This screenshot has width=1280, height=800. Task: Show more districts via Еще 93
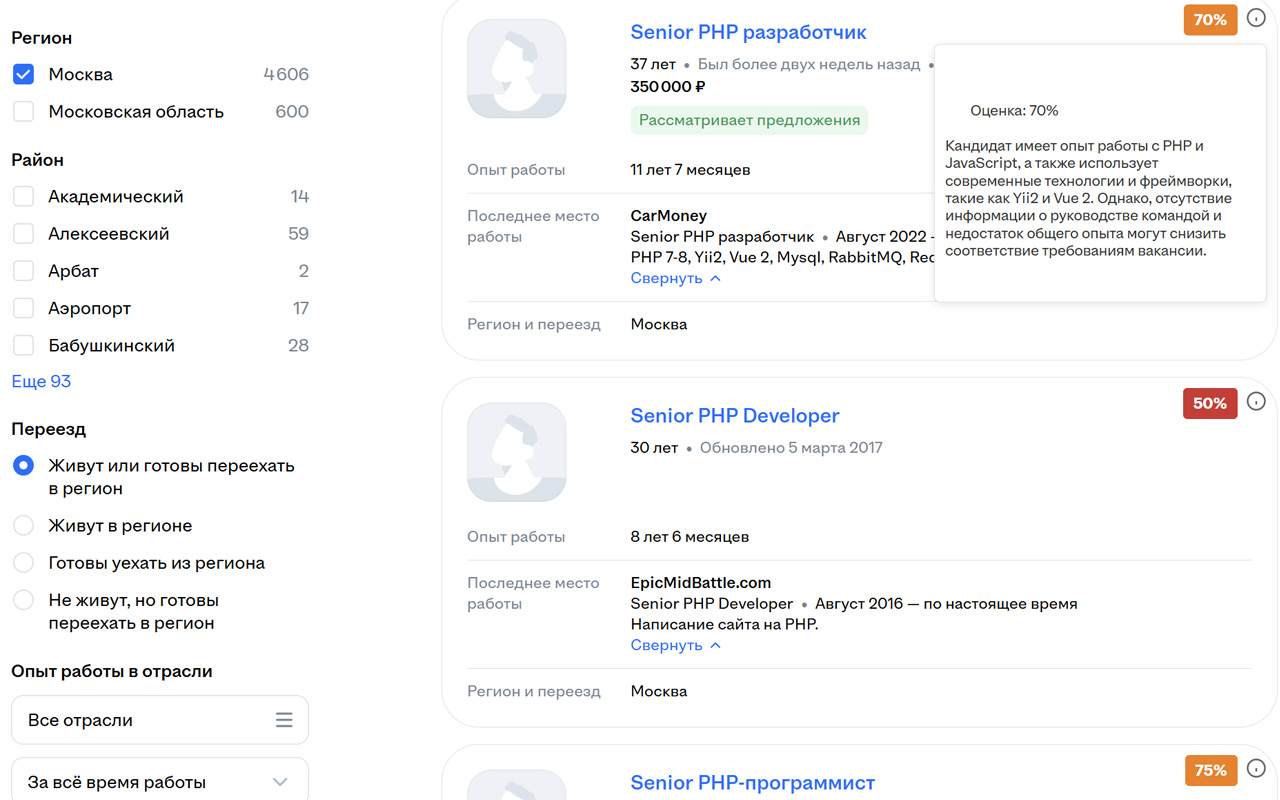tap(41, 381)
